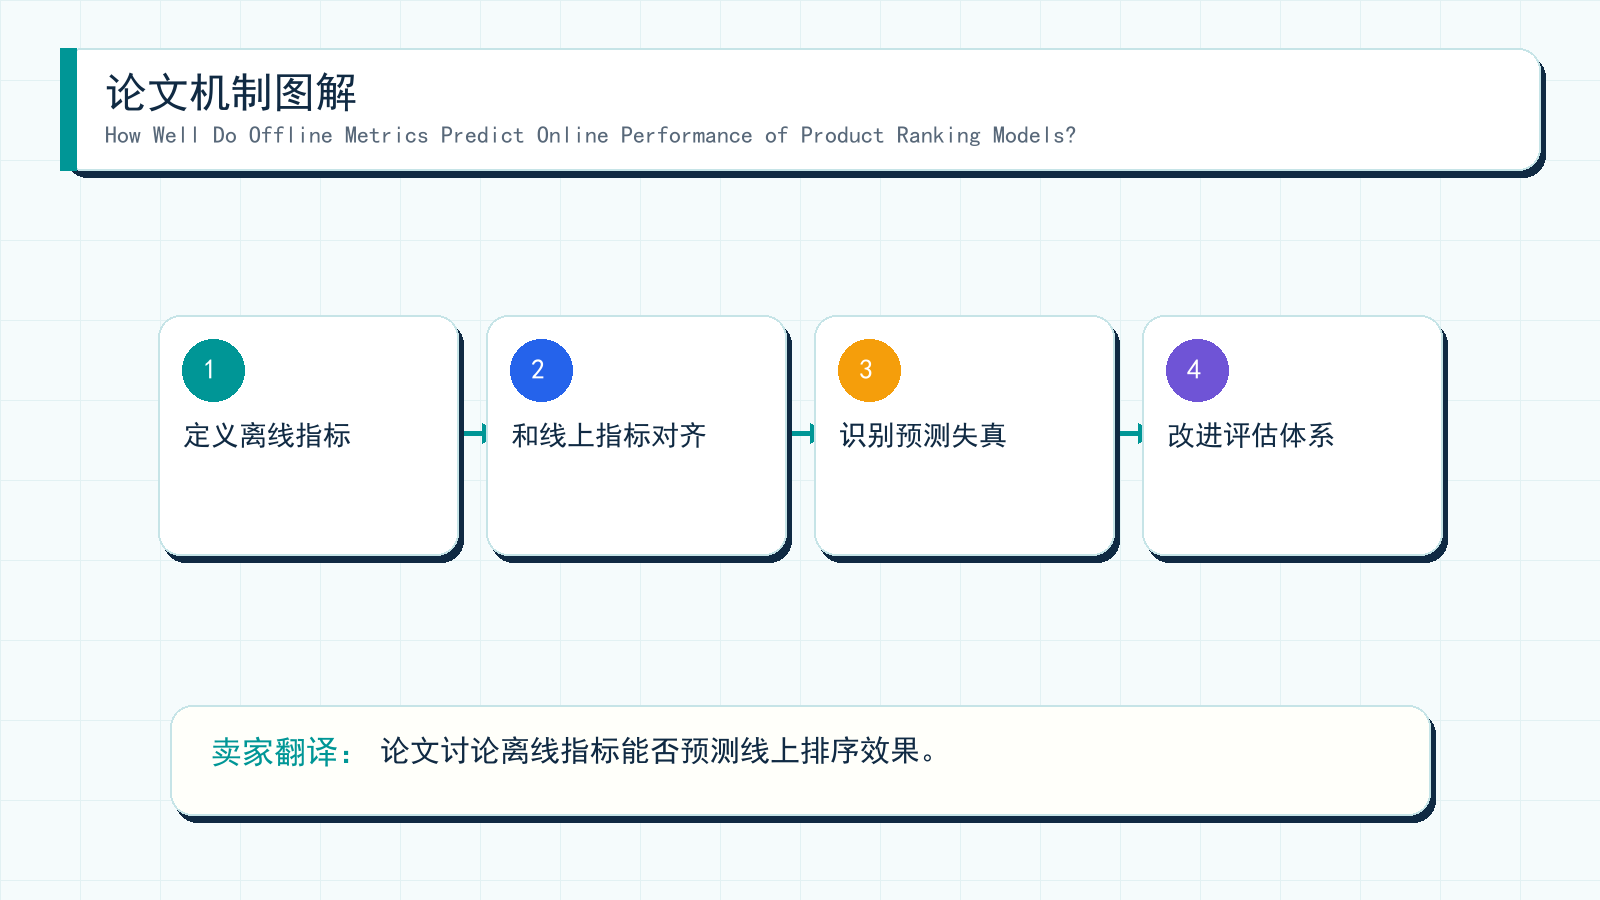Click the orange step 3 circle
Image resolution: width=1600 pixels, height=900 pixels.
(869, 370)
